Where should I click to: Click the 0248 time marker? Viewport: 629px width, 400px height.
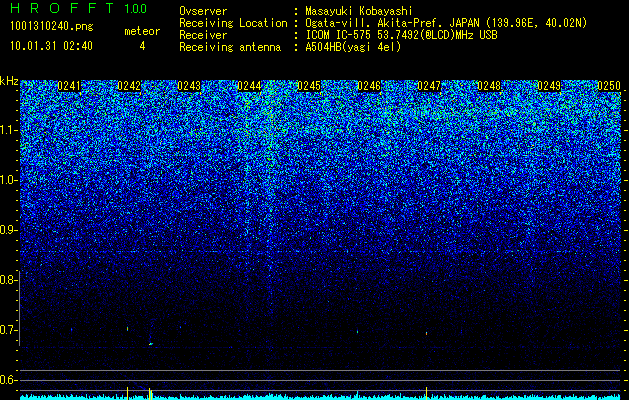point(489,86)
